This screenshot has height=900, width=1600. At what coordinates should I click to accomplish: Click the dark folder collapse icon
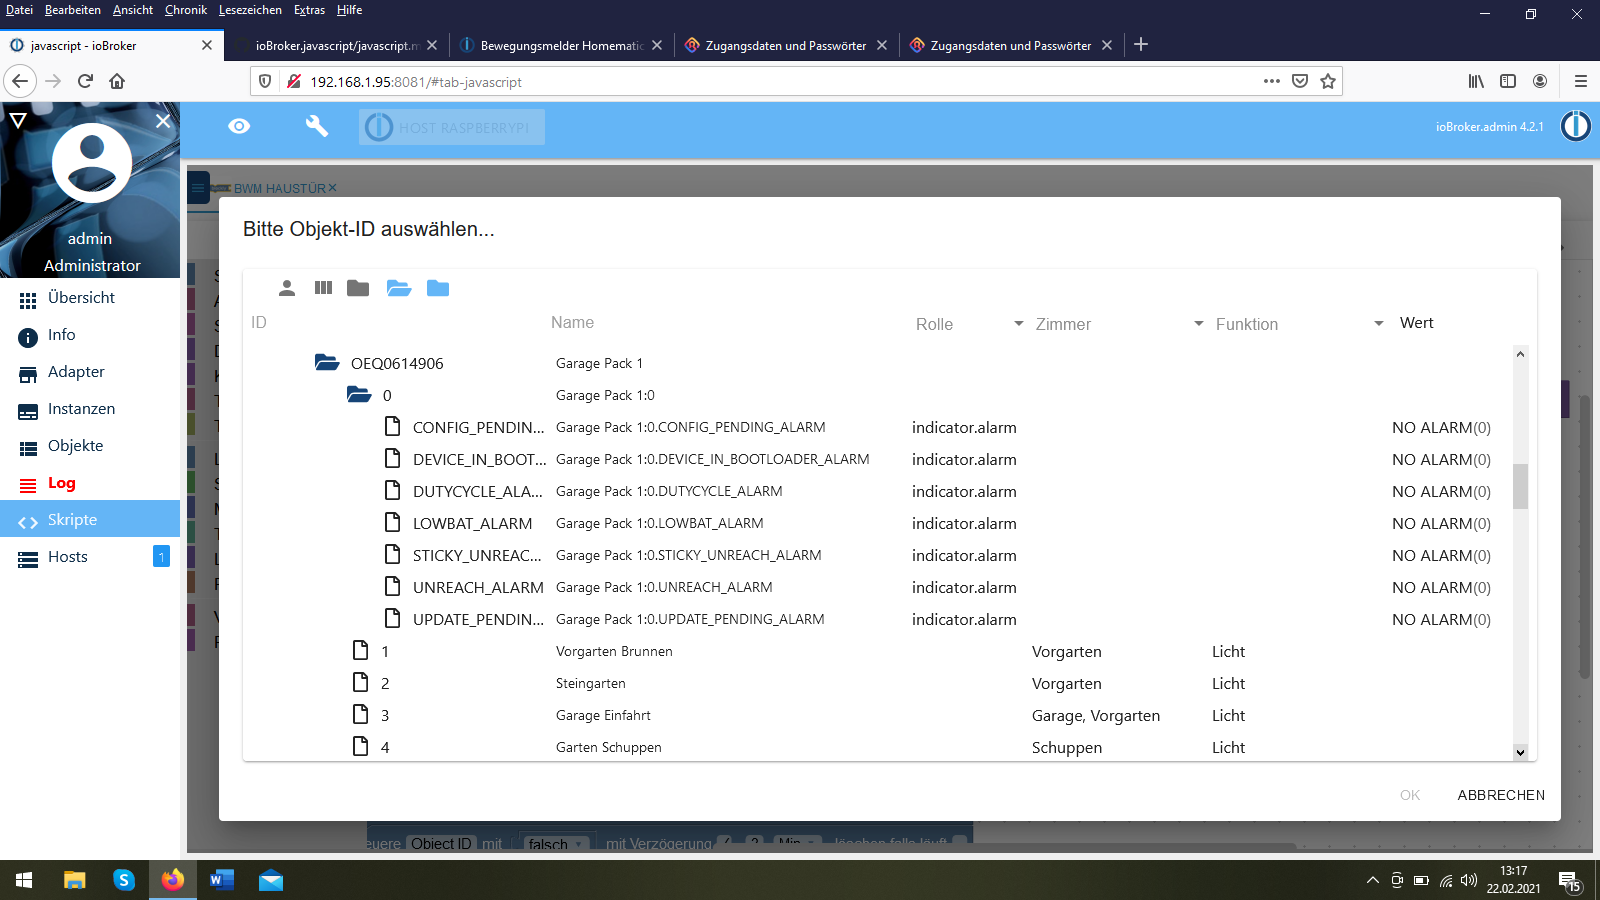[358, 288]
